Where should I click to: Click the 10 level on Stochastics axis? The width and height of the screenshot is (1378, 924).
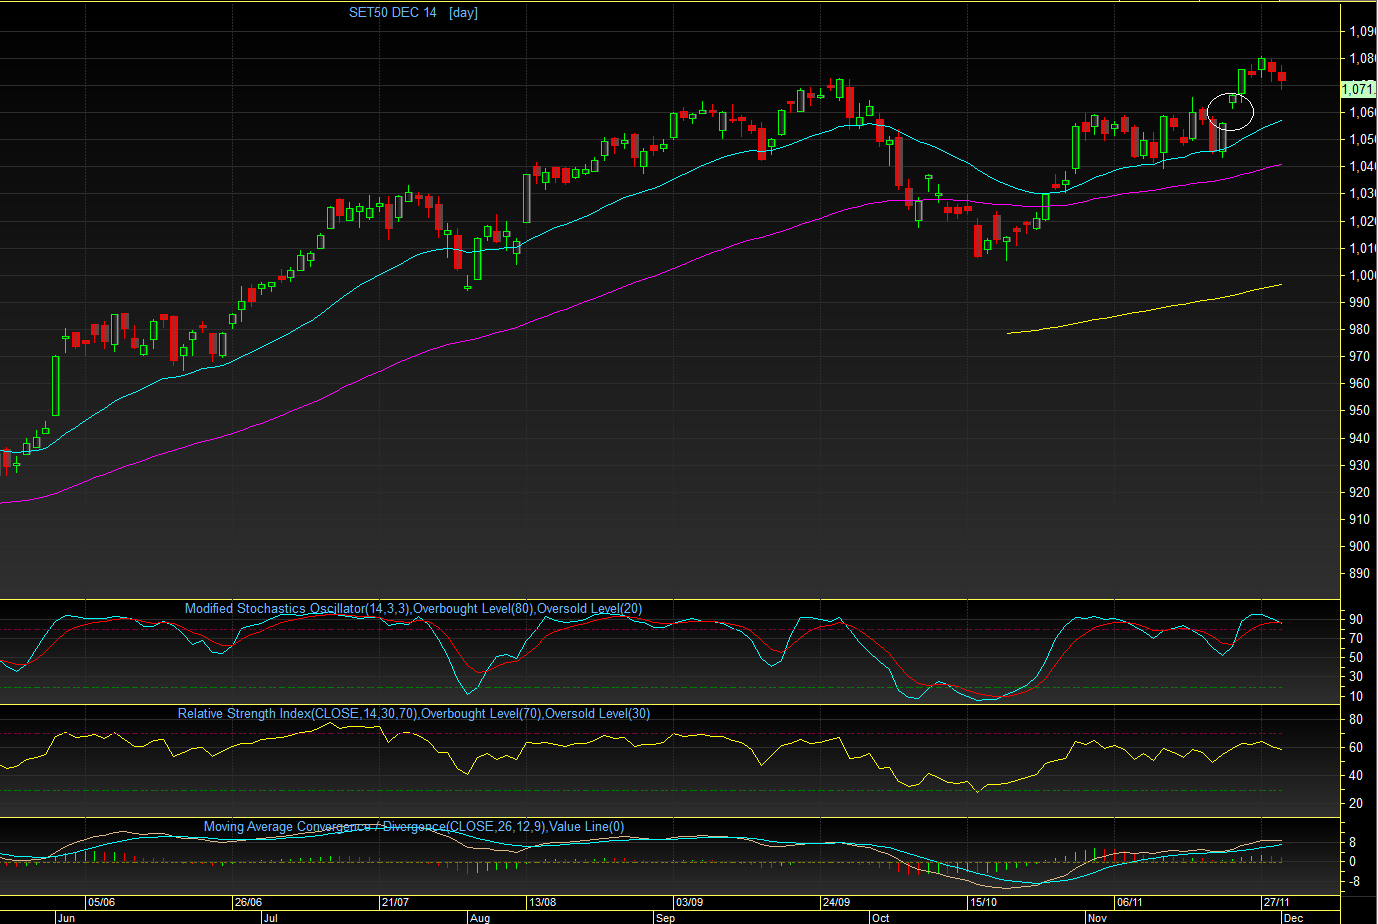(1356, 696)
